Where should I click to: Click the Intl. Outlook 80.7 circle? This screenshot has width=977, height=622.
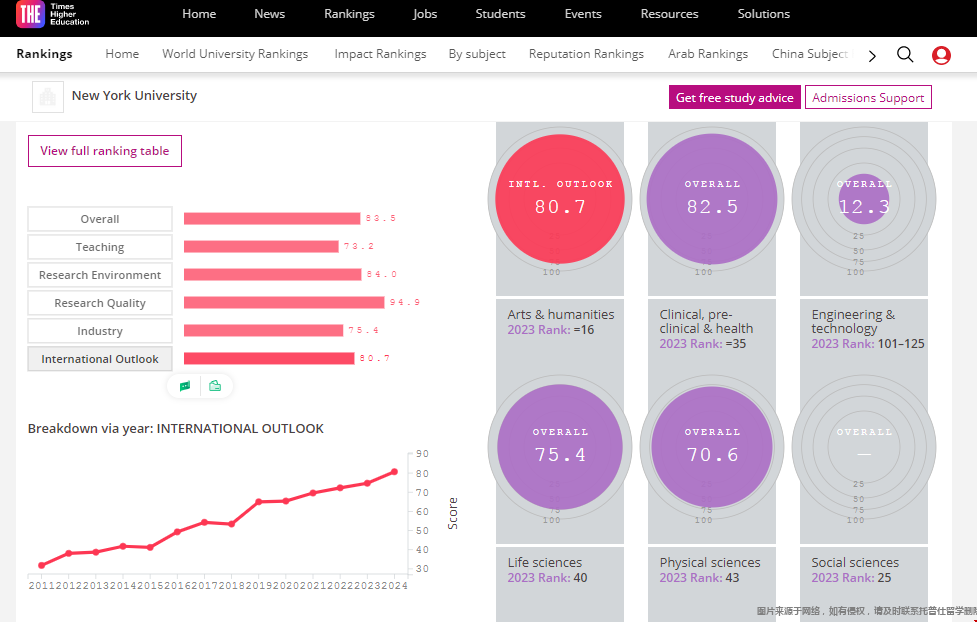click(x=560, y=199)
